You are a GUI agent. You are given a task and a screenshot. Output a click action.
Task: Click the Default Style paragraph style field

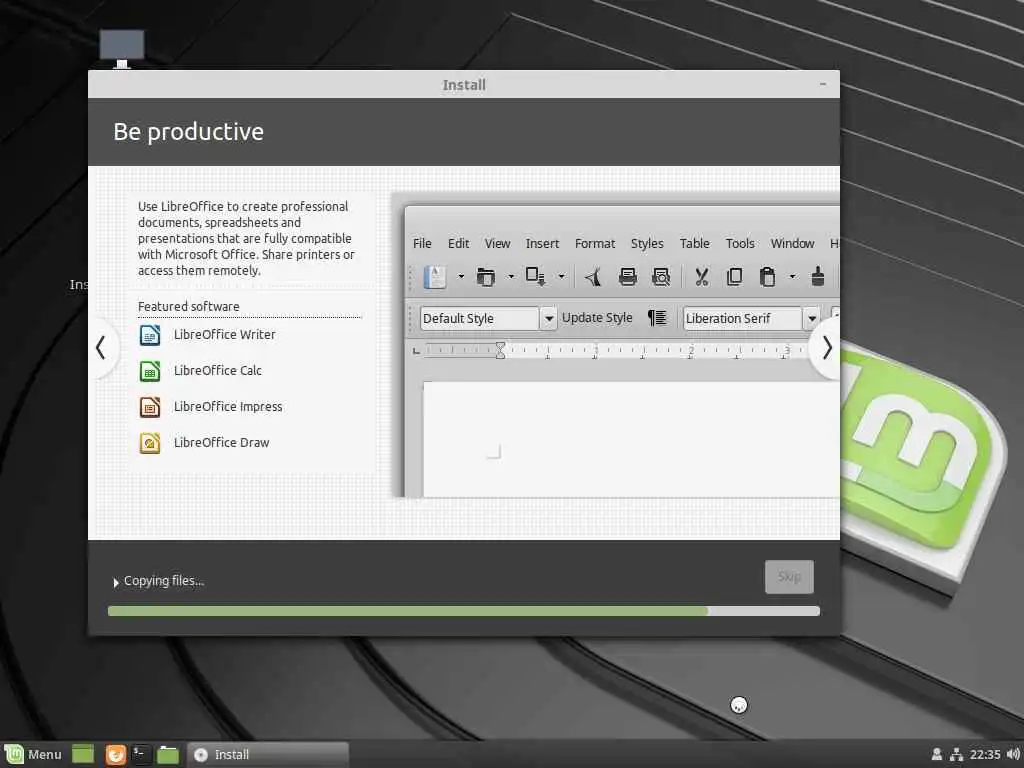click(479, 319)
